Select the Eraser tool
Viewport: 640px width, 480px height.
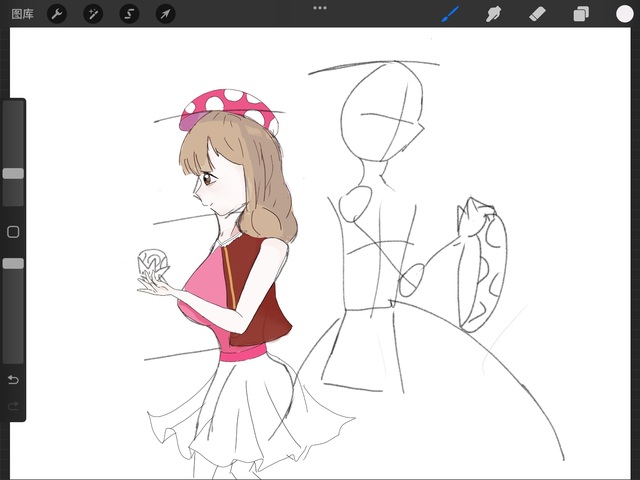click(x=536, y=14)
